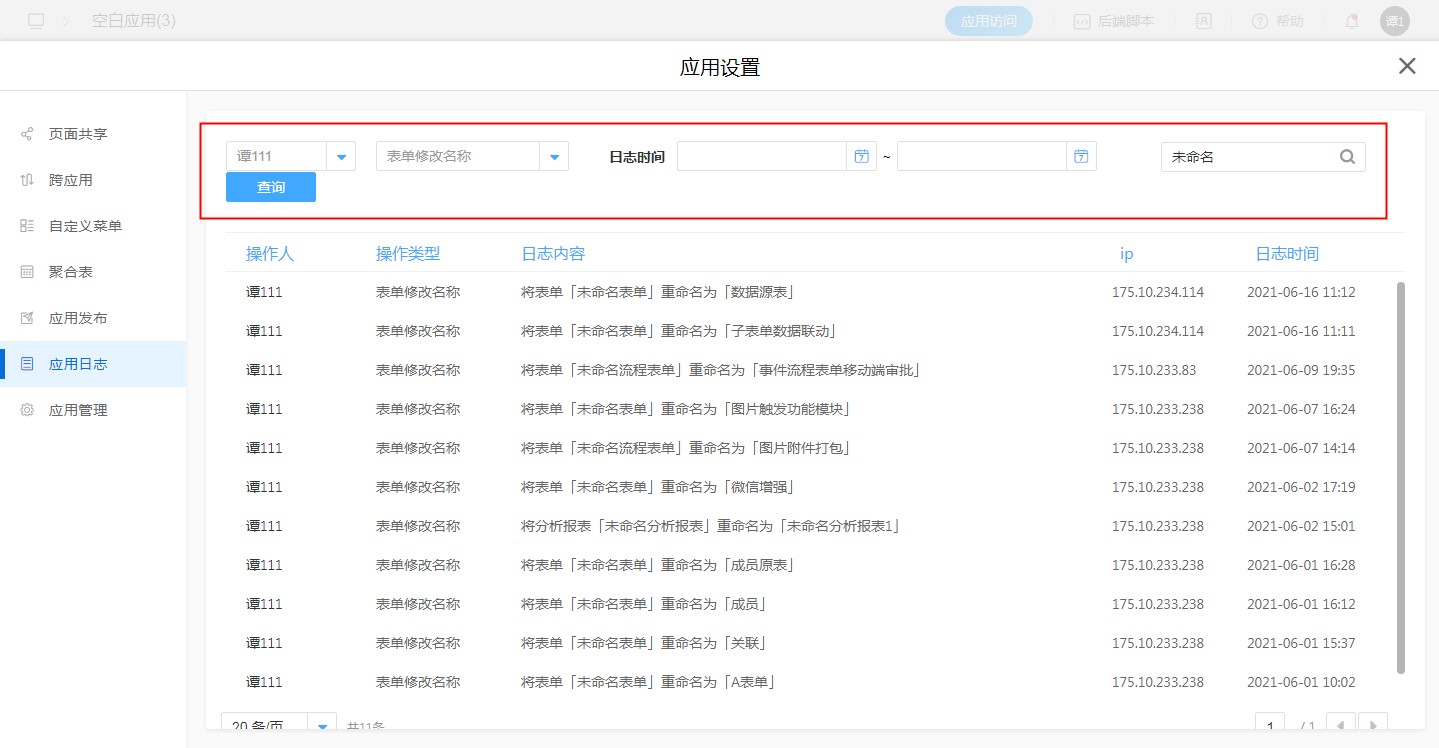The height and width of the screenshot is (748, 1439).
Task: Select 应用日志 in the left sidebar
Action: 78,364
